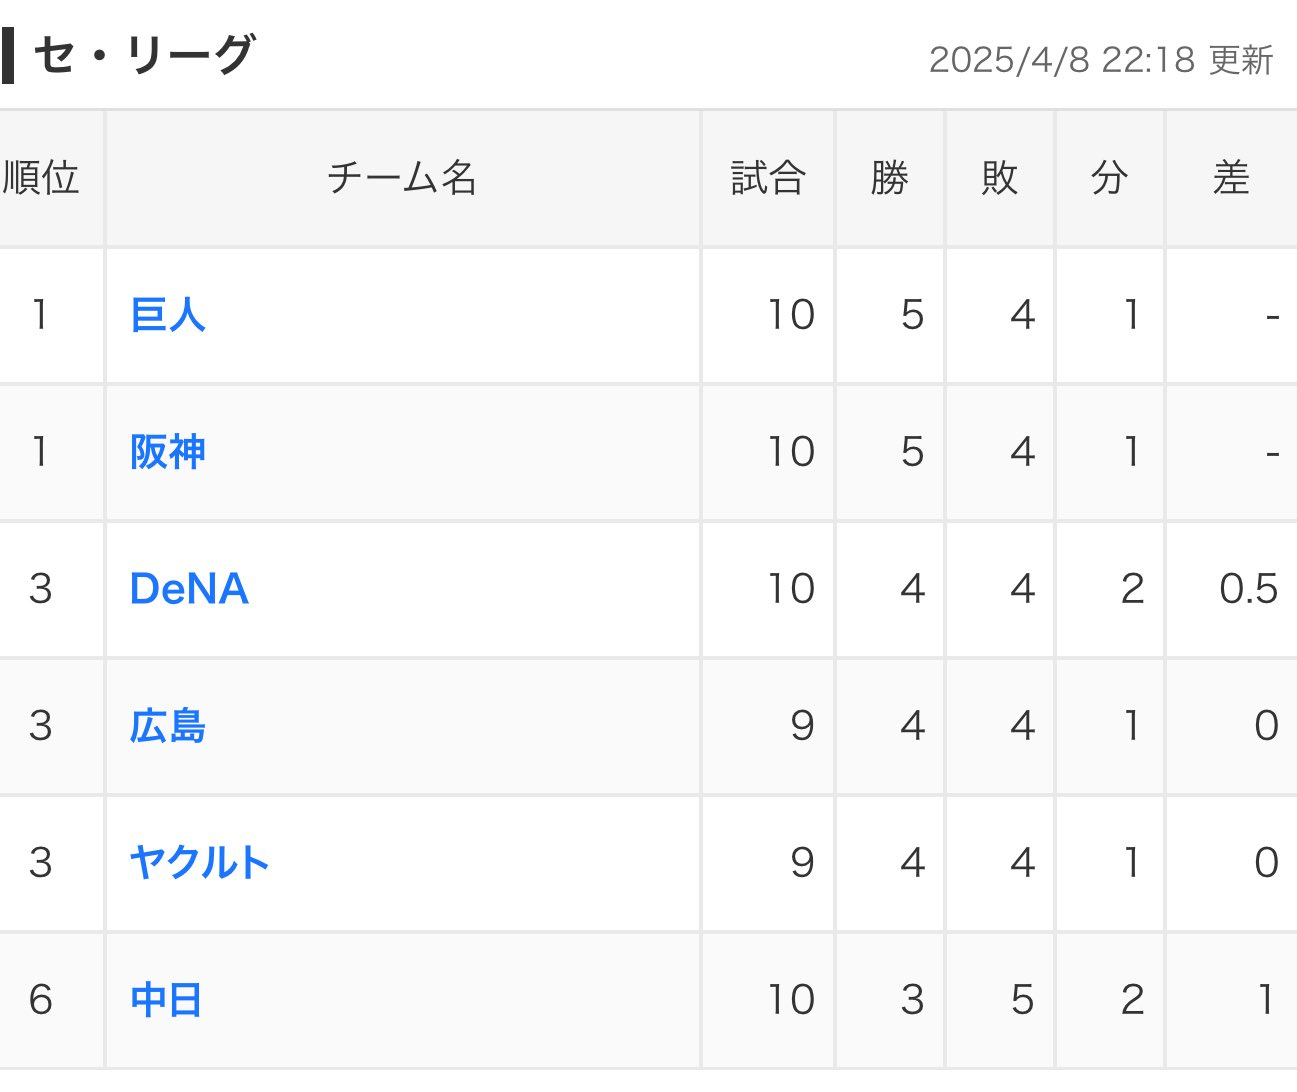Click the 分 column header
The width and height of the screenshot is (1297, 1092).
(x=1110, y=178)
